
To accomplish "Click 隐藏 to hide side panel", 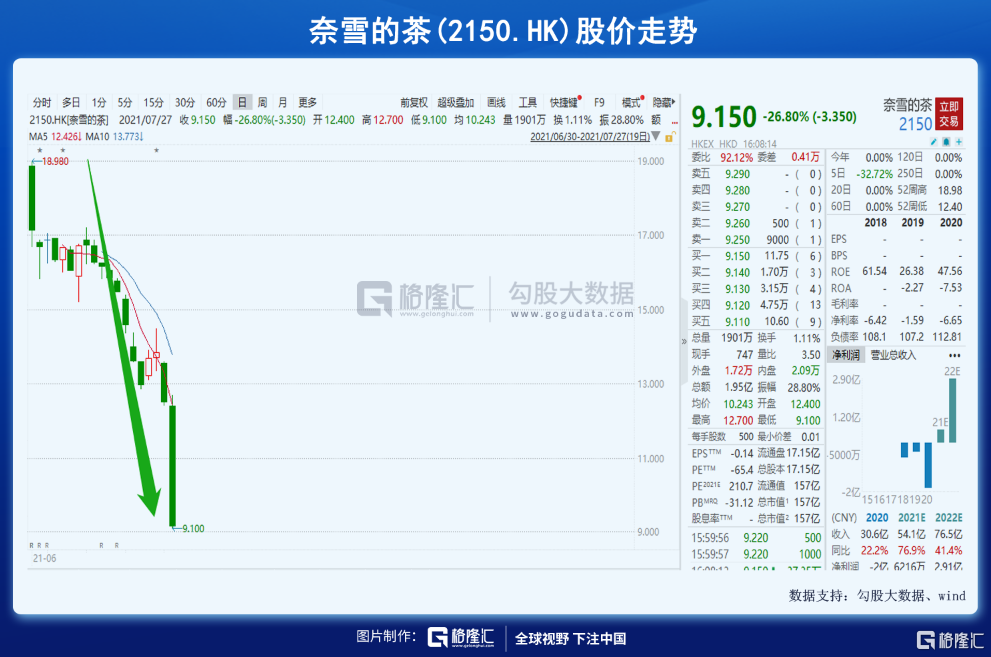I will (x=664, y=102).
